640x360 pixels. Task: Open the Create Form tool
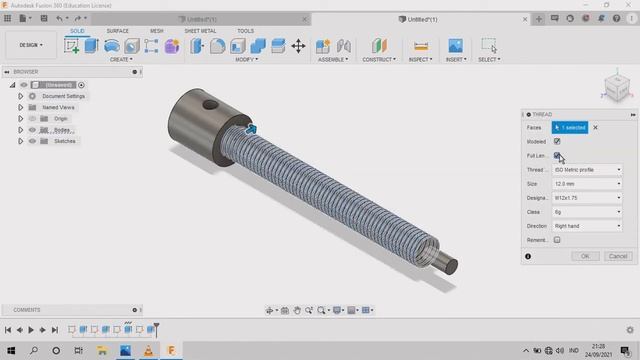coord(172,46)
